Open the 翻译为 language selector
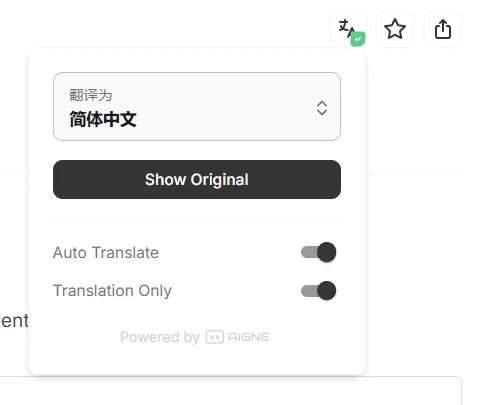Screen dimensions: 487x405 pyautogui.click(x=197, y=106)
